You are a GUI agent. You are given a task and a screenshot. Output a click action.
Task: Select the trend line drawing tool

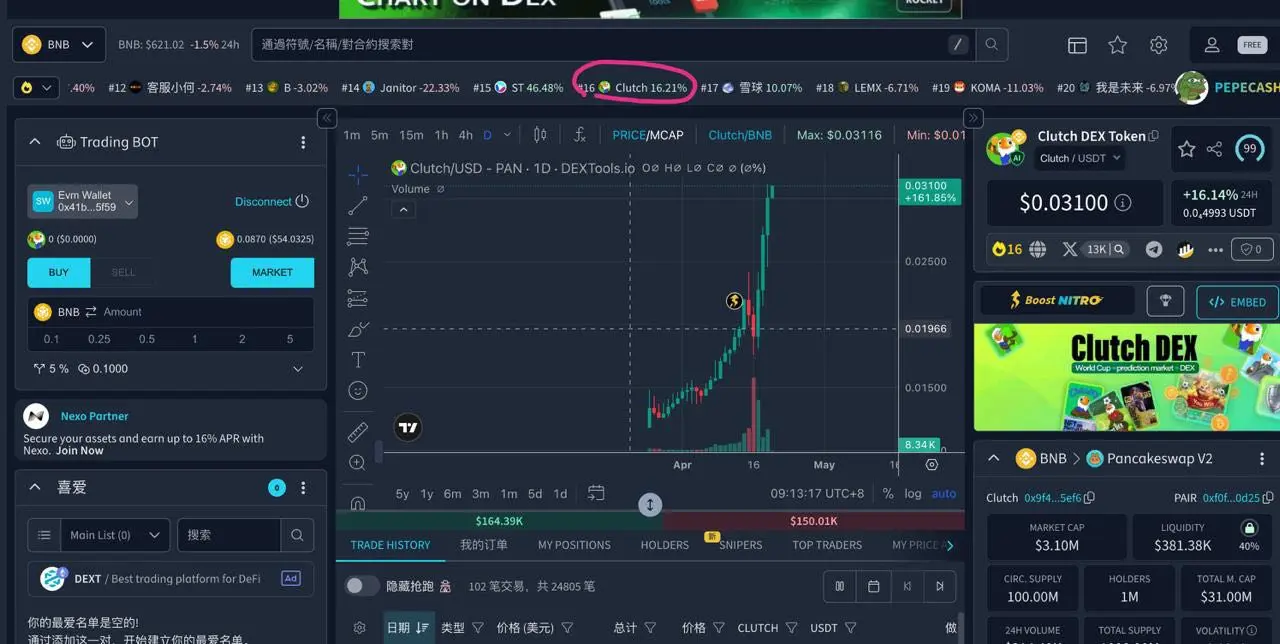tap(358, 206)
